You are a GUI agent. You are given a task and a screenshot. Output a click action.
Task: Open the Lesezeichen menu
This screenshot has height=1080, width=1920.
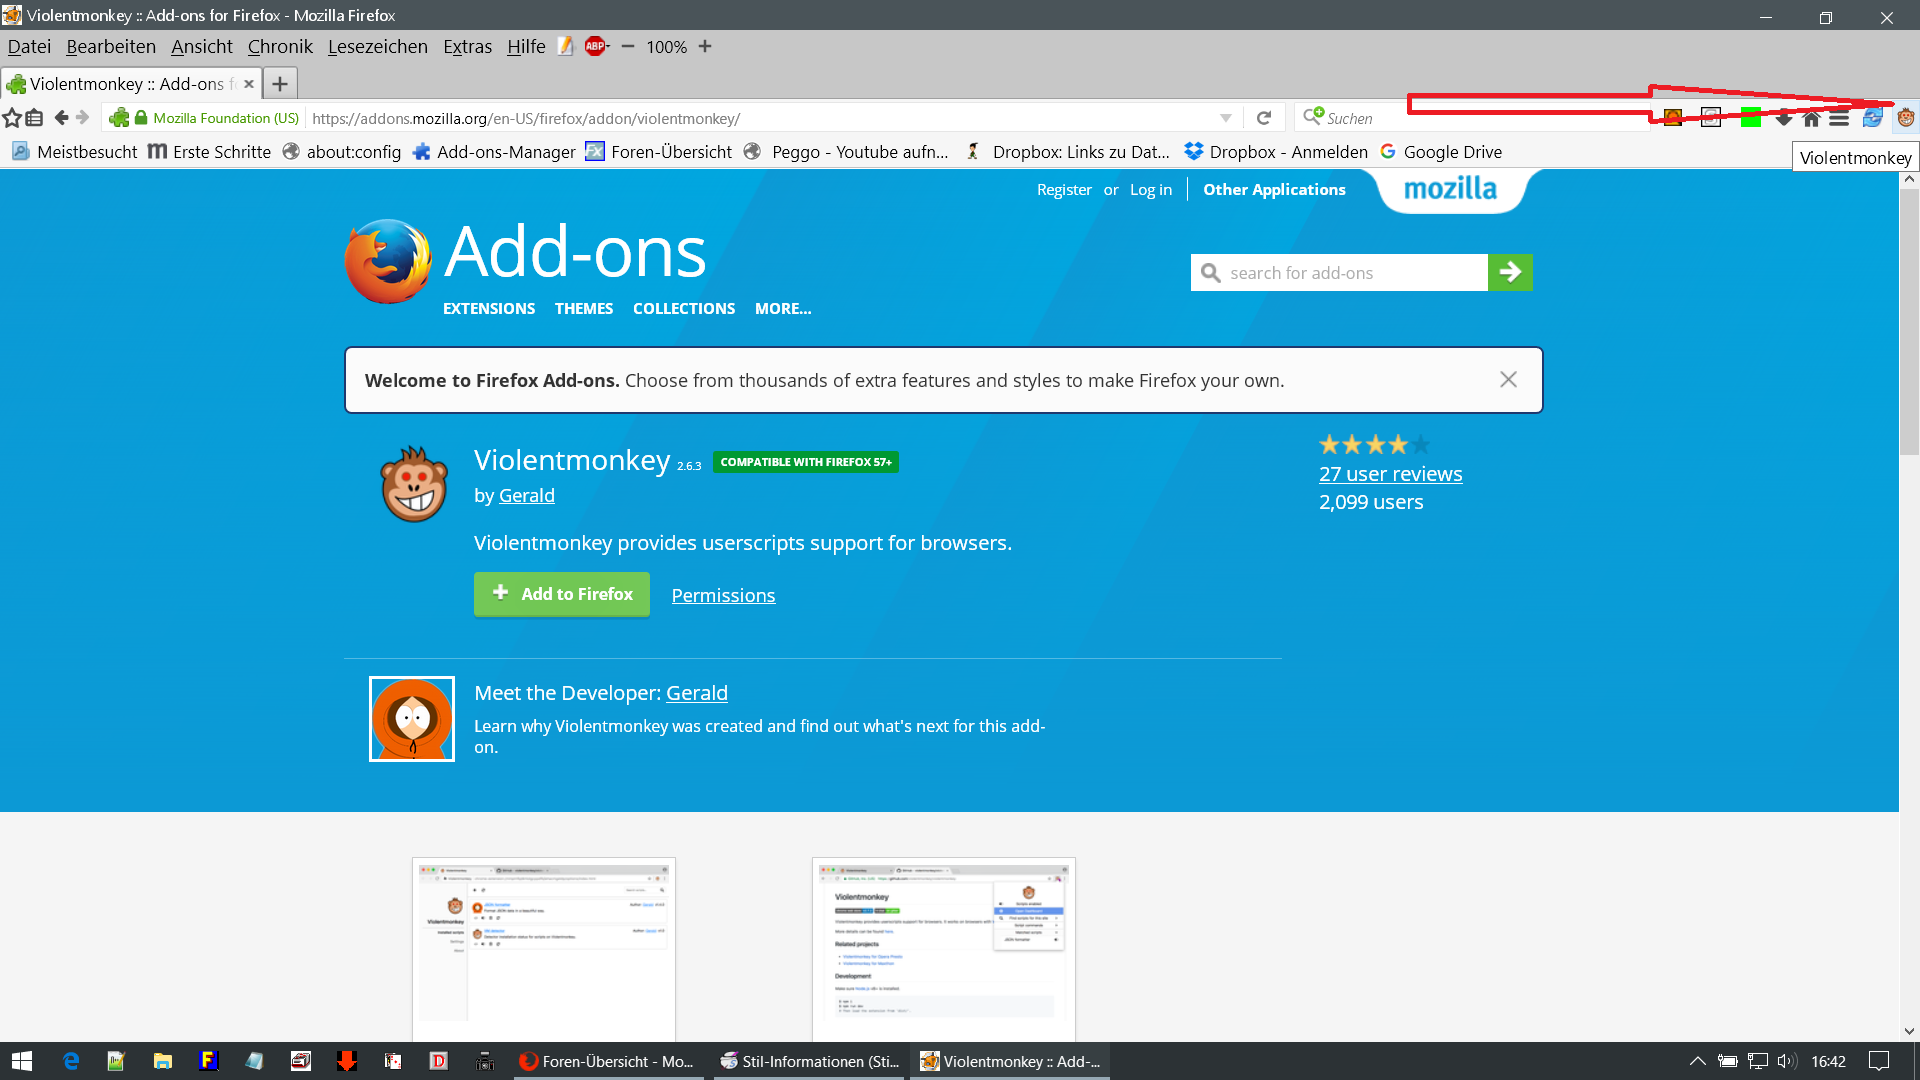pos(377,46)
